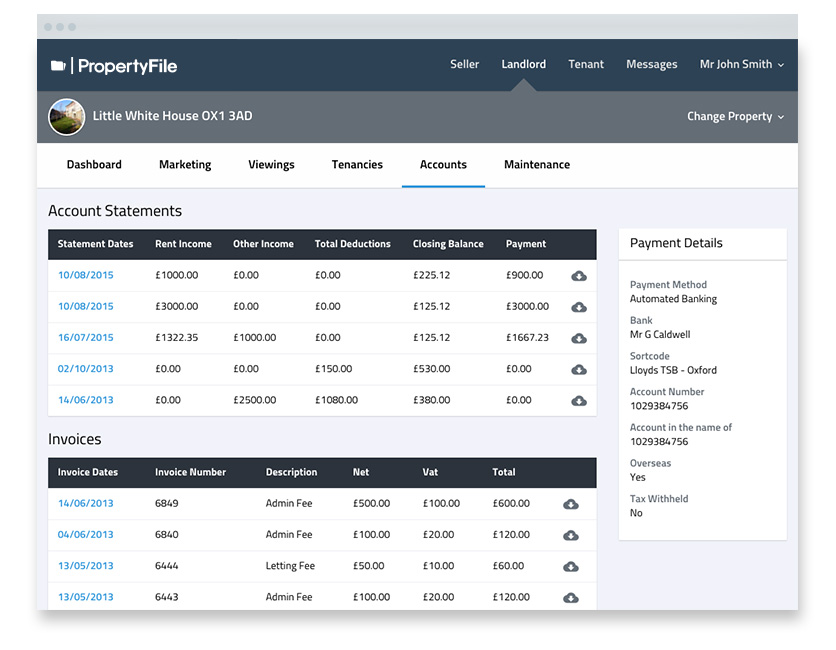Download the 14/06/2013 account statement

[579, 400]
